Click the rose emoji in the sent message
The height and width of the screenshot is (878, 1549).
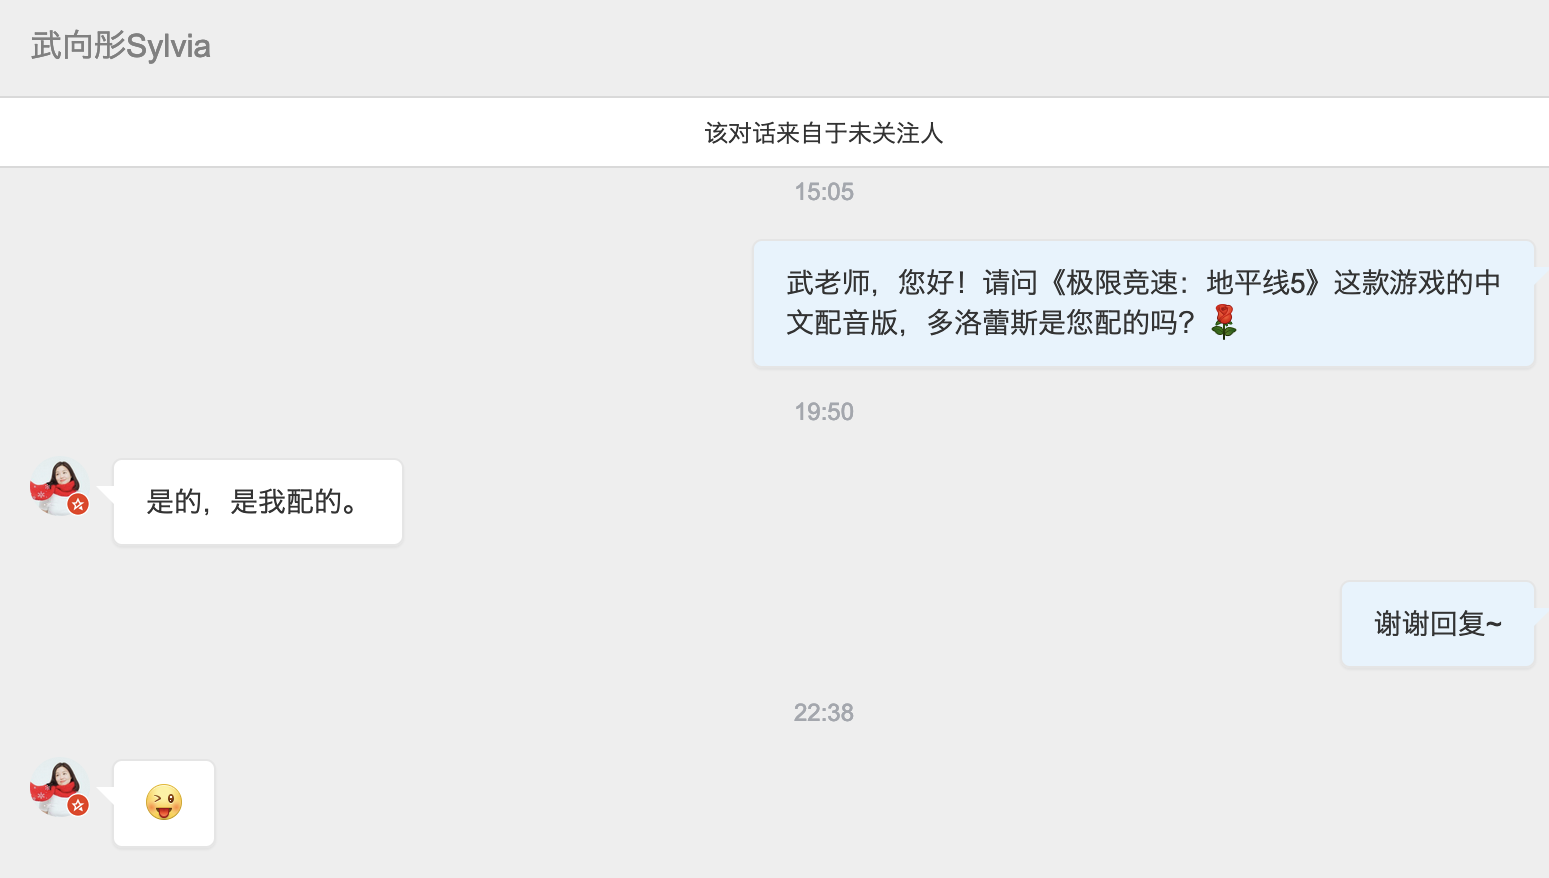(1224, 322)
